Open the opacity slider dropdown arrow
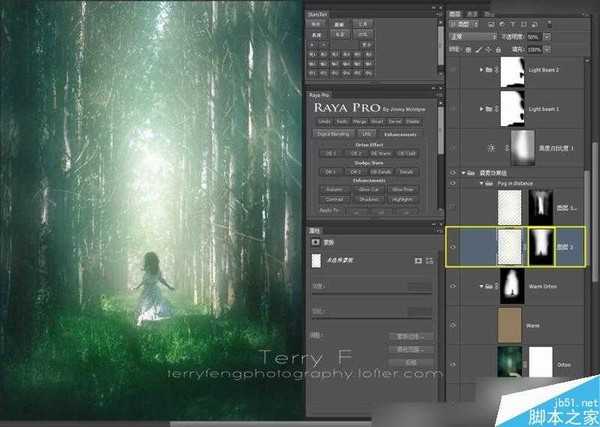Image resolution: width=600 pixels, height=427 pixels. click(547, 37)
